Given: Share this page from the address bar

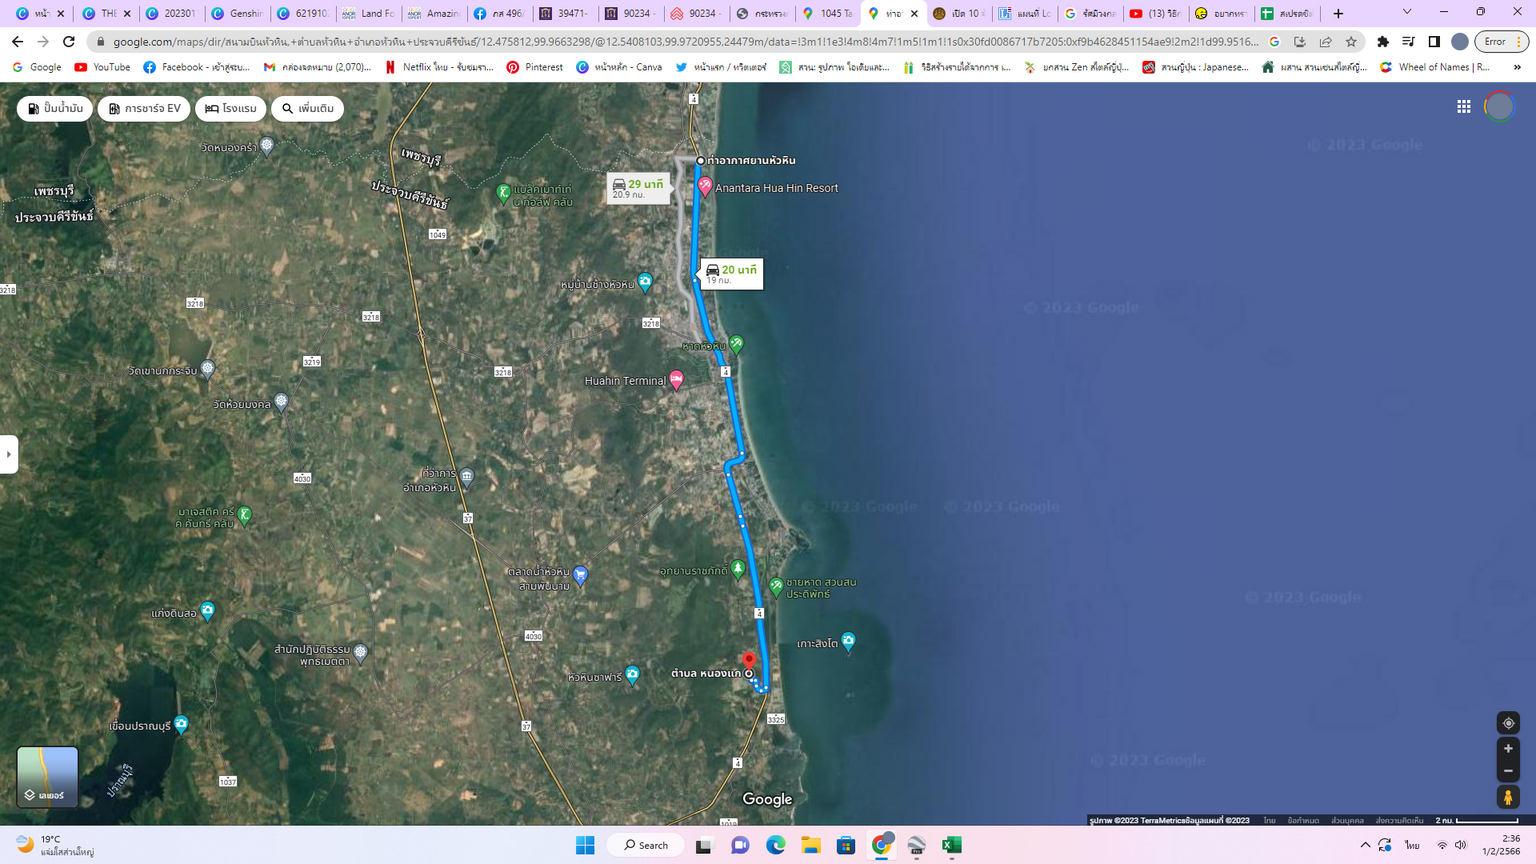Looking at the screenshot, I should (1325, 42).
